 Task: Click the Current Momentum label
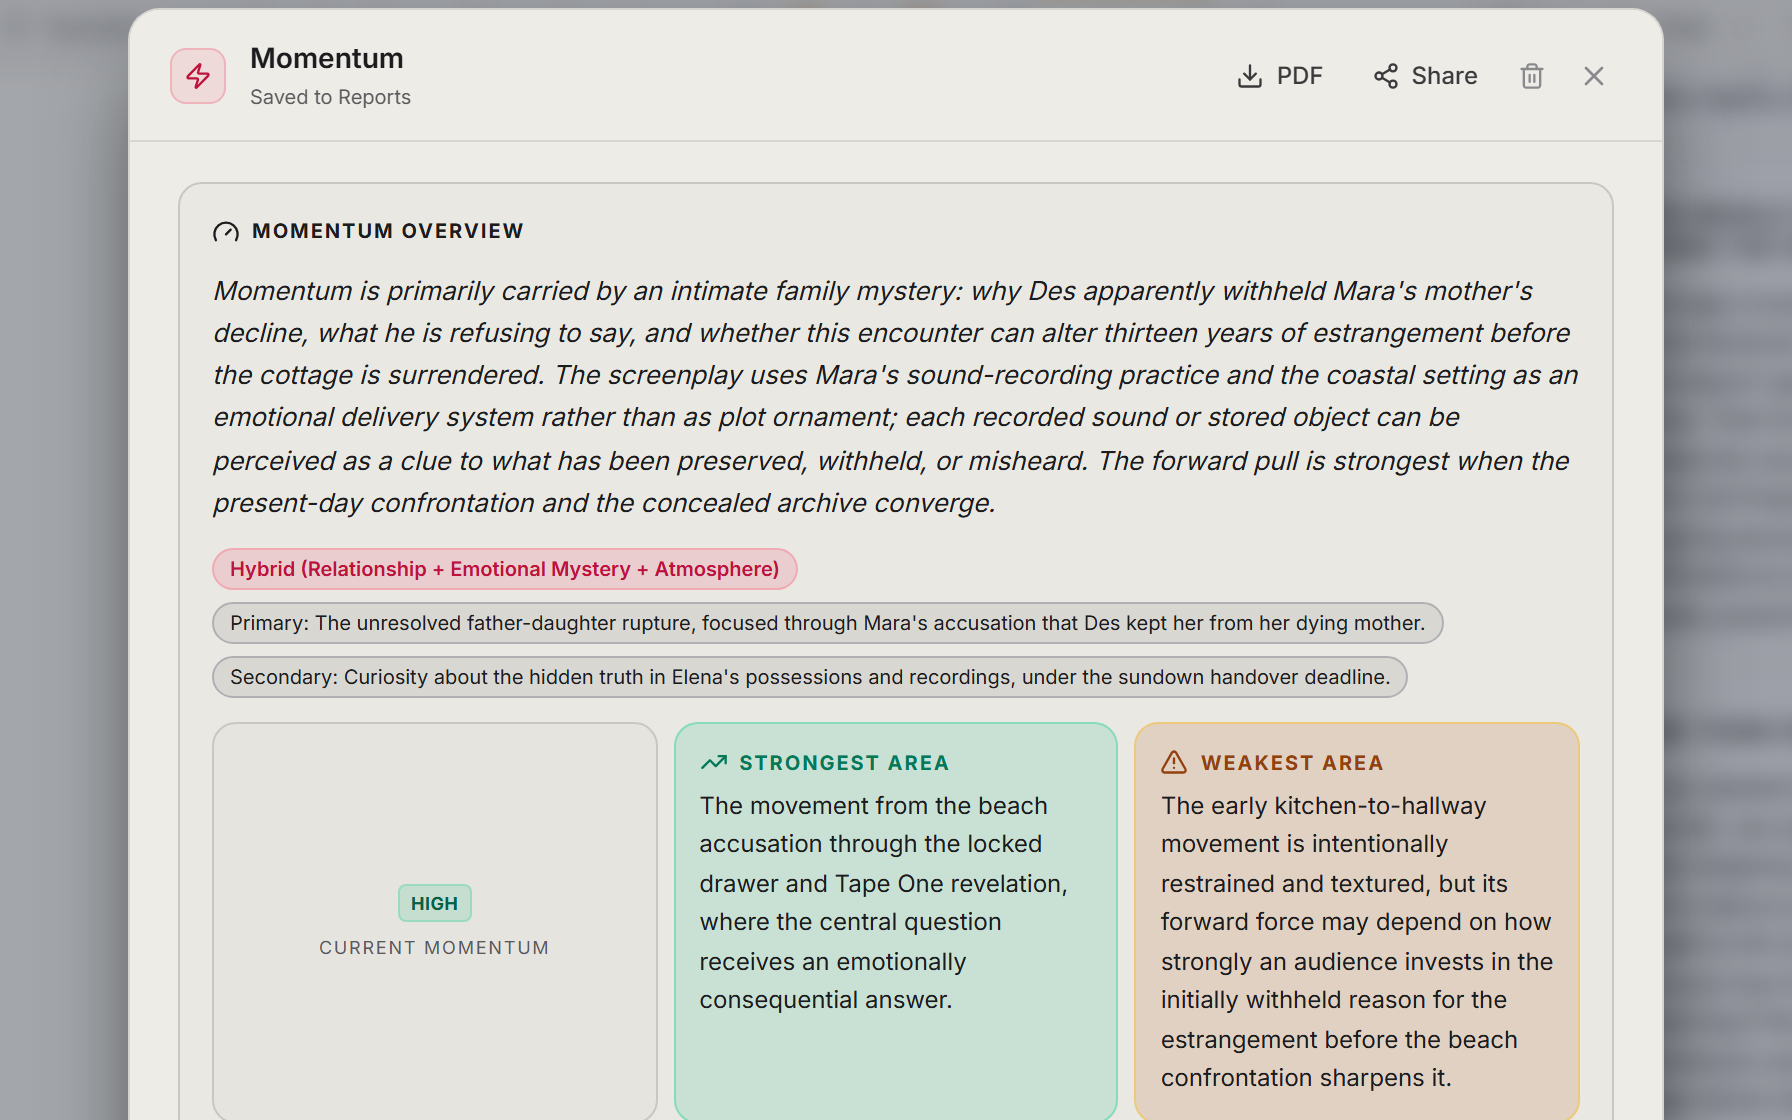coord(434,948)
